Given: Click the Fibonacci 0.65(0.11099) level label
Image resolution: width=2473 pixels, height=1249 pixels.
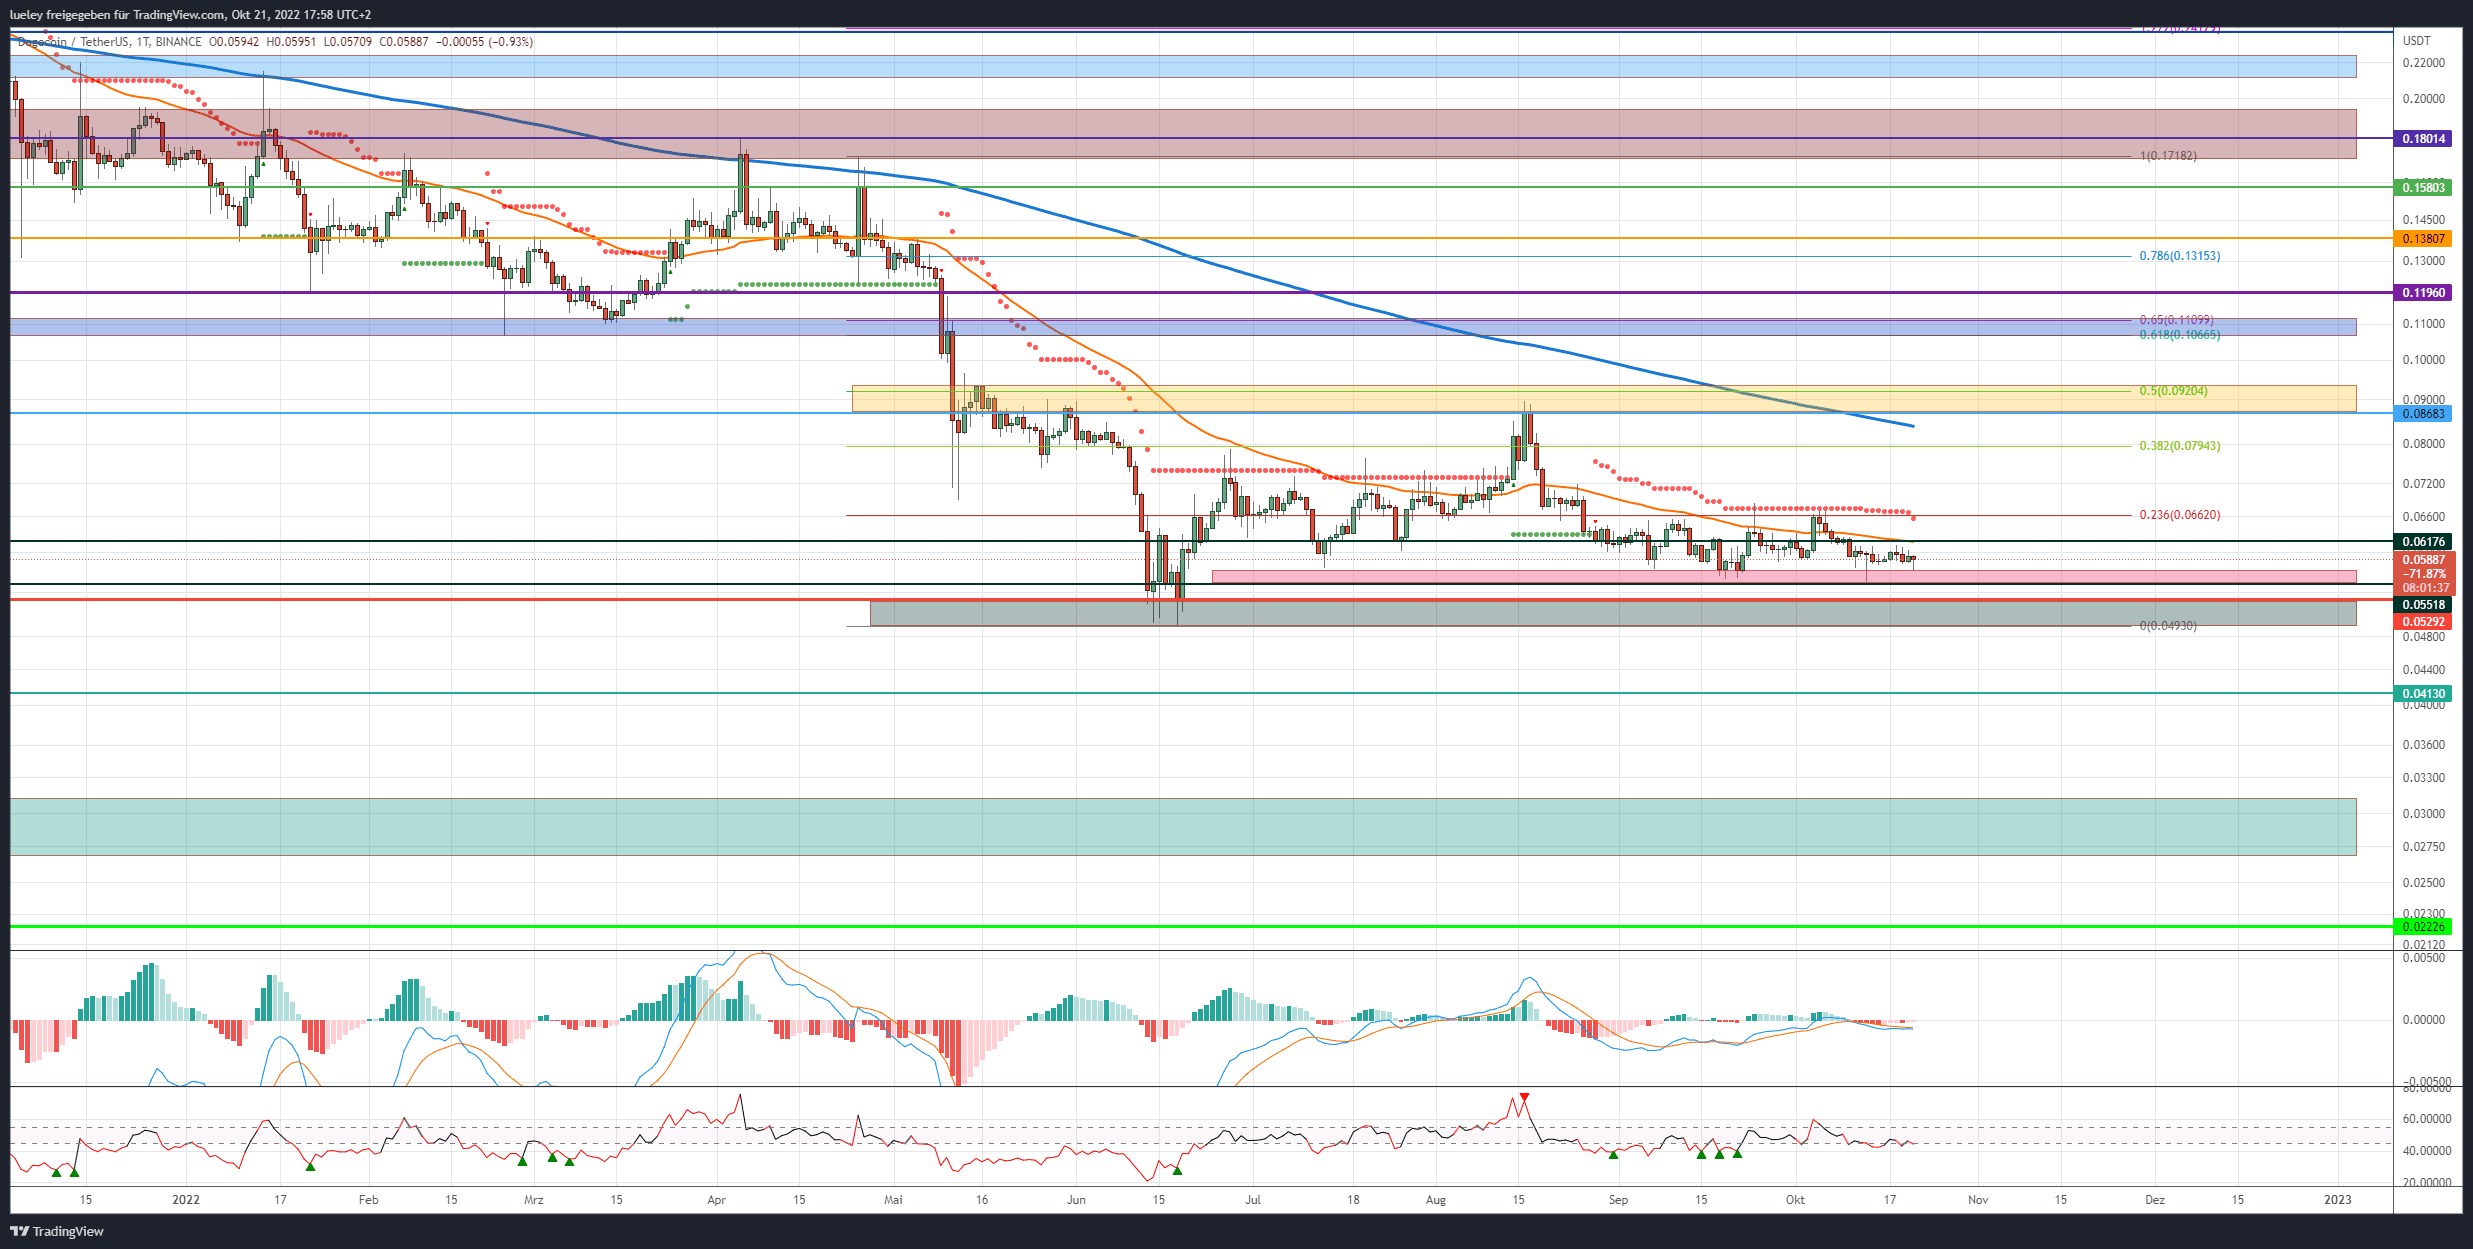Looking at the screenshot, I should [2176, 320].
